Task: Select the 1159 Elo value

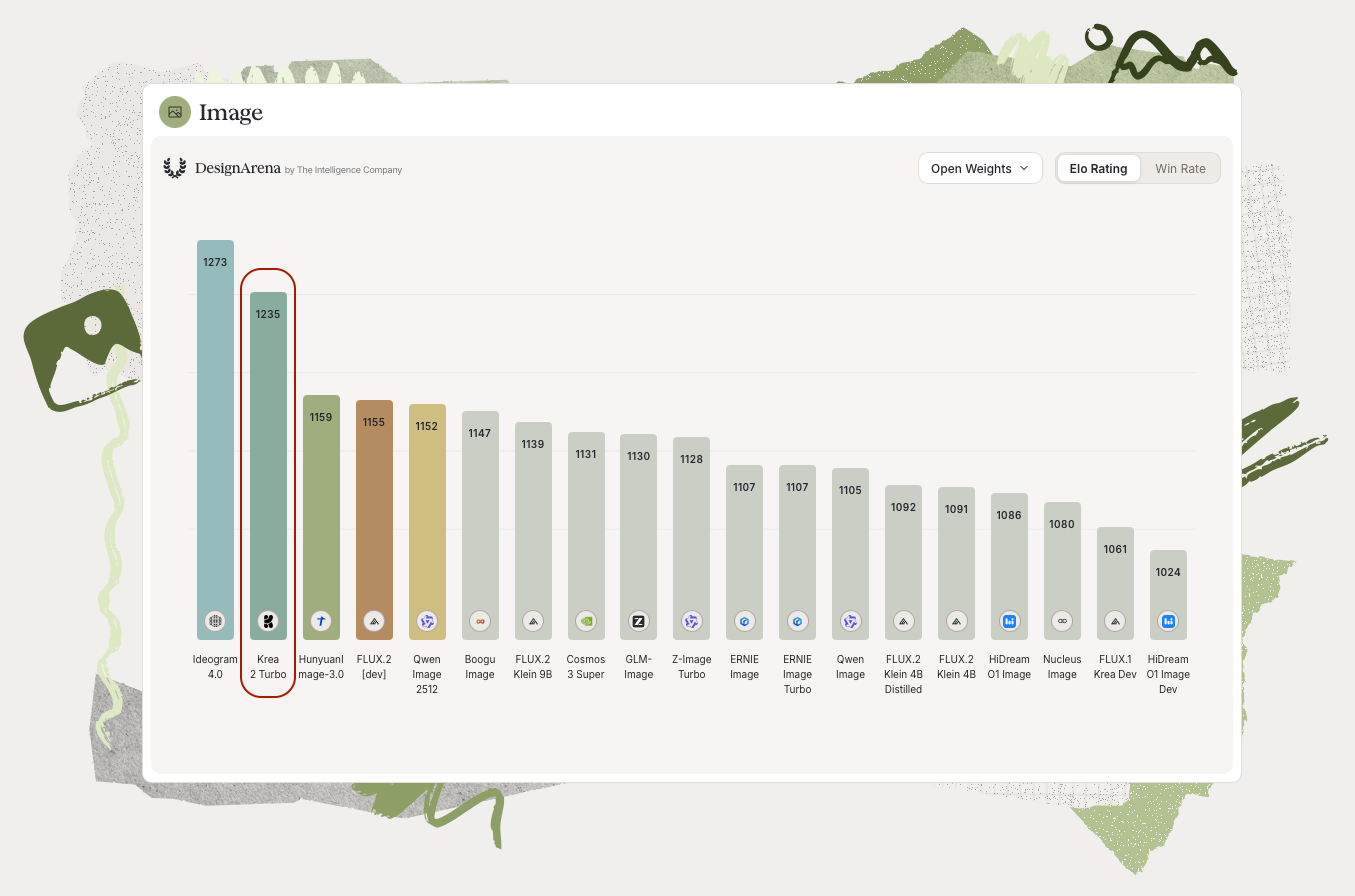Action: [321, 417]
